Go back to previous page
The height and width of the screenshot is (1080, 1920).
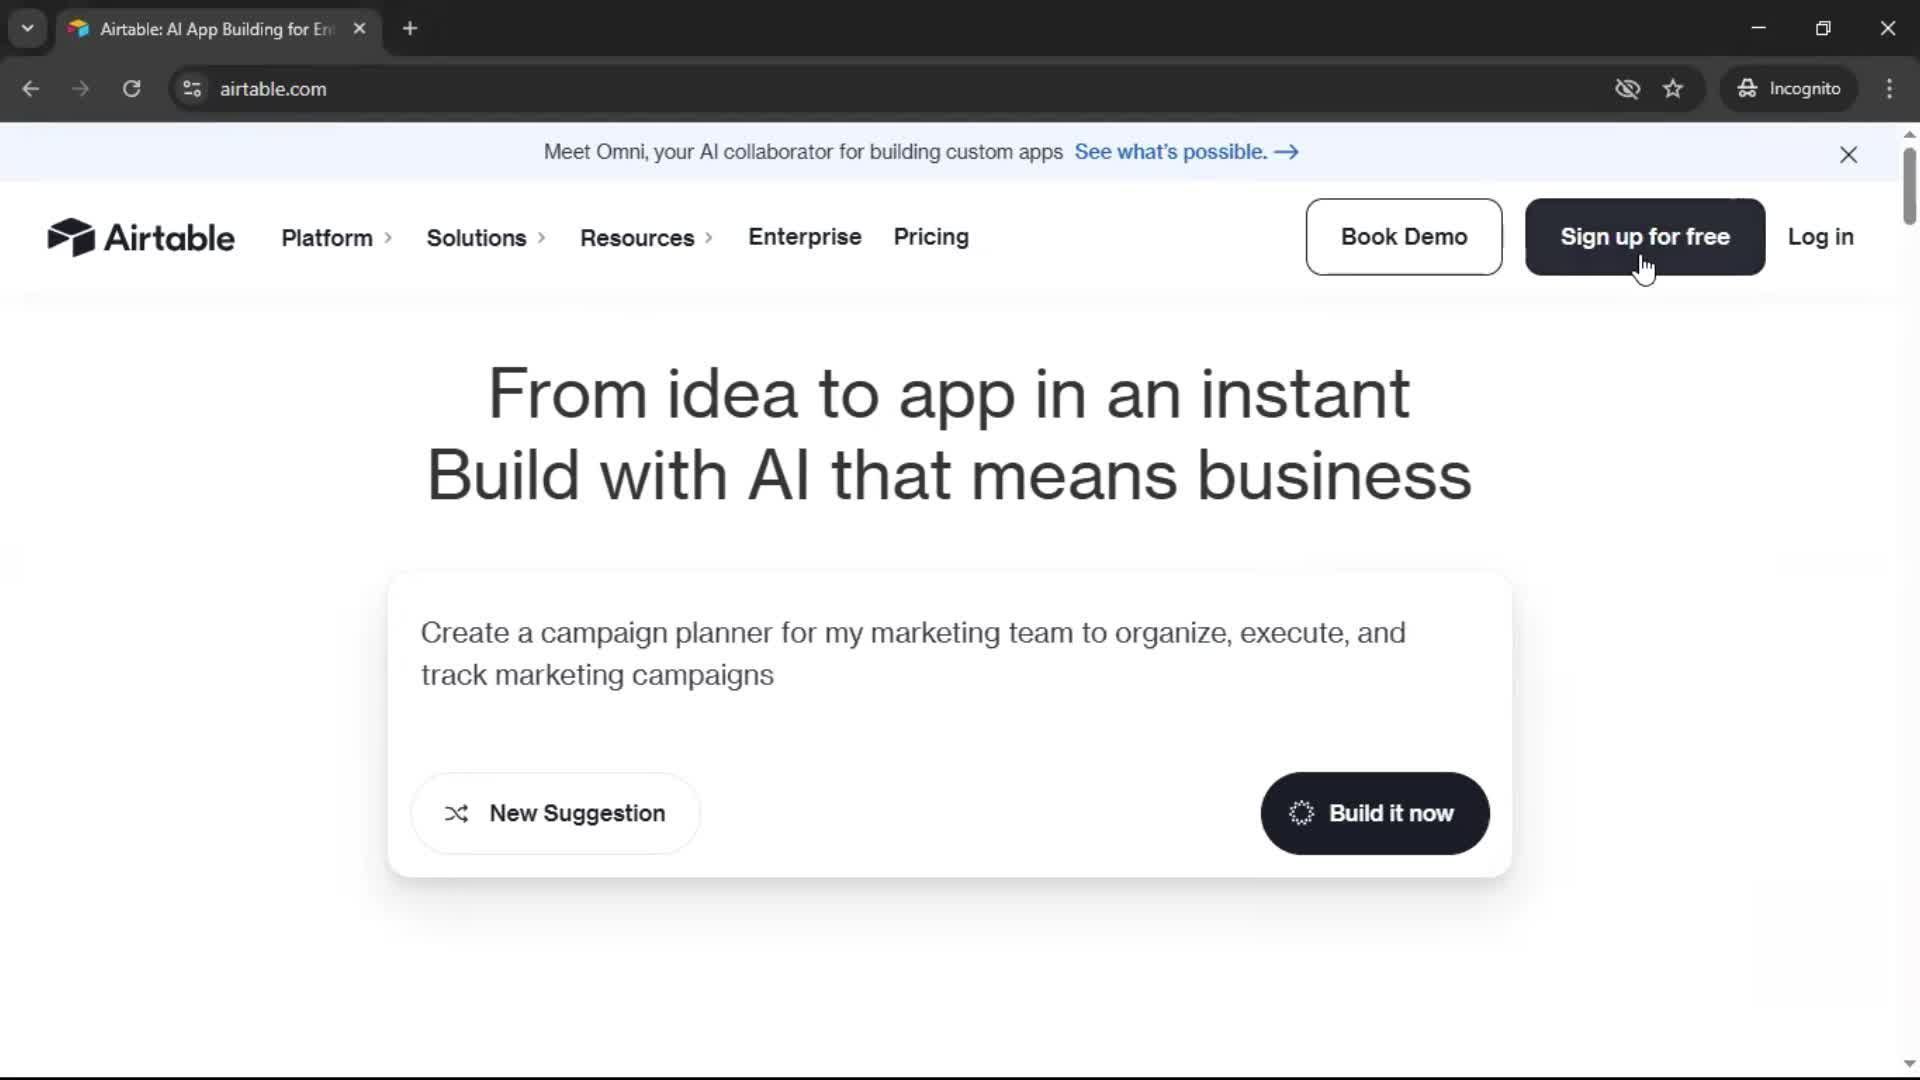(x=31, y=89)
